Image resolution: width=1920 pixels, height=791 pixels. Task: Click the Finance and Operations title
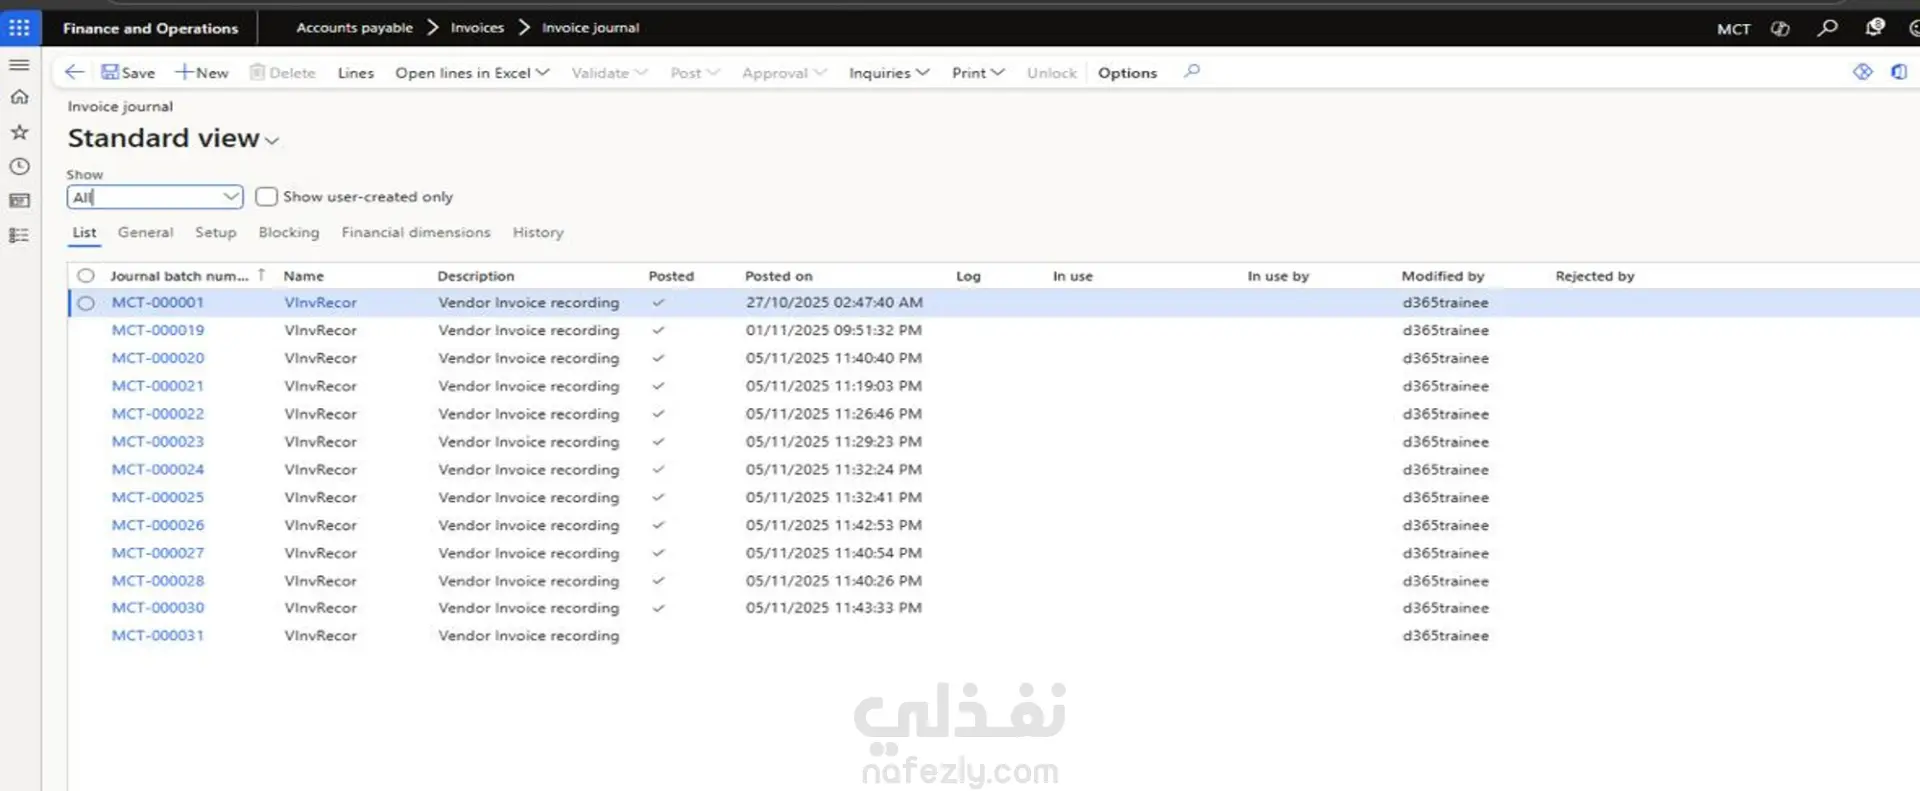pos(151,28)
